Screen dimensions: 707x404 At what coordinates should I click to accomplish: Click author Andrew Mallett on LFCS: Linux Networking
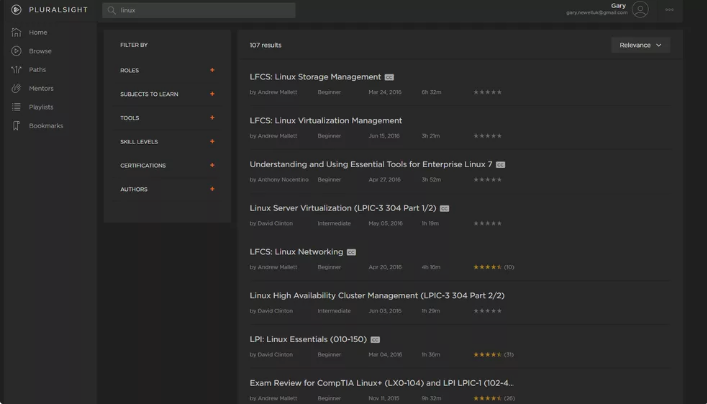[277, 267]
